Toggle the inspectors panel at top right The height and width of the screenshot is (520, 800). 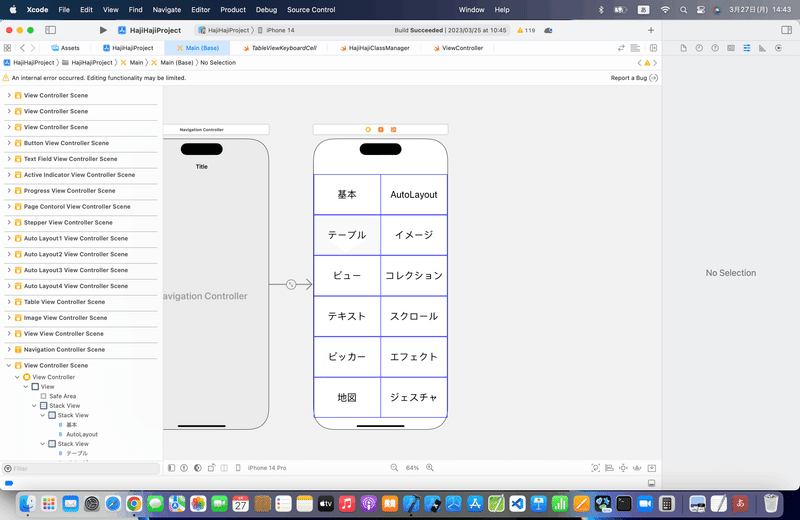point(786,30)
